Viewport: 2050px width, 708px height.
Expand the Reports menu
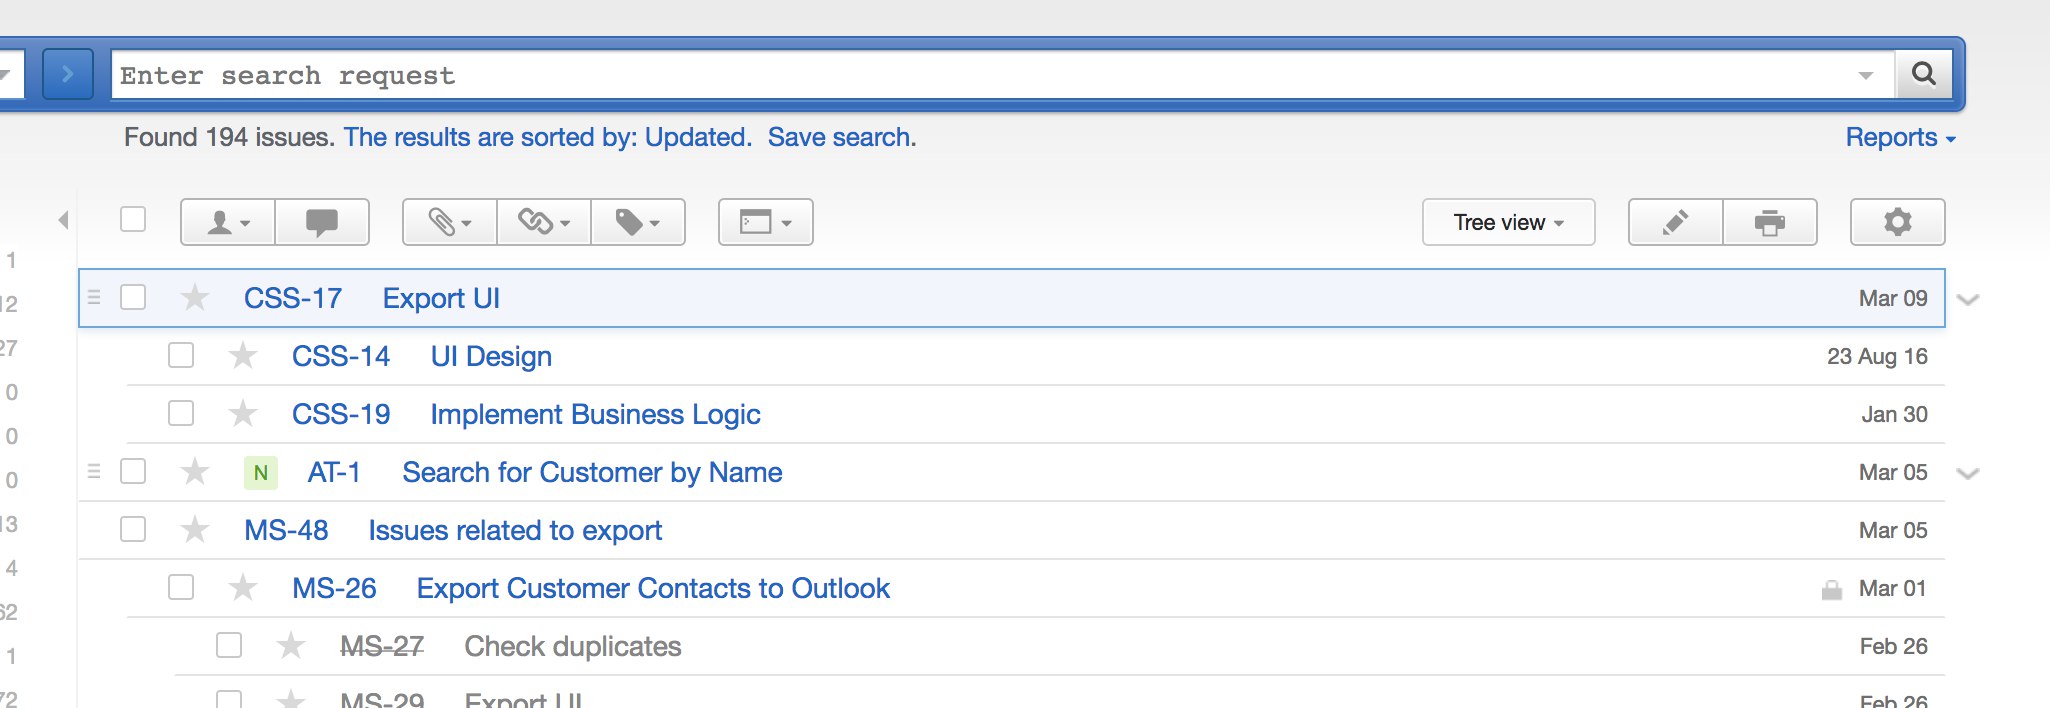pyautogui.click(x=1900, y=137)
